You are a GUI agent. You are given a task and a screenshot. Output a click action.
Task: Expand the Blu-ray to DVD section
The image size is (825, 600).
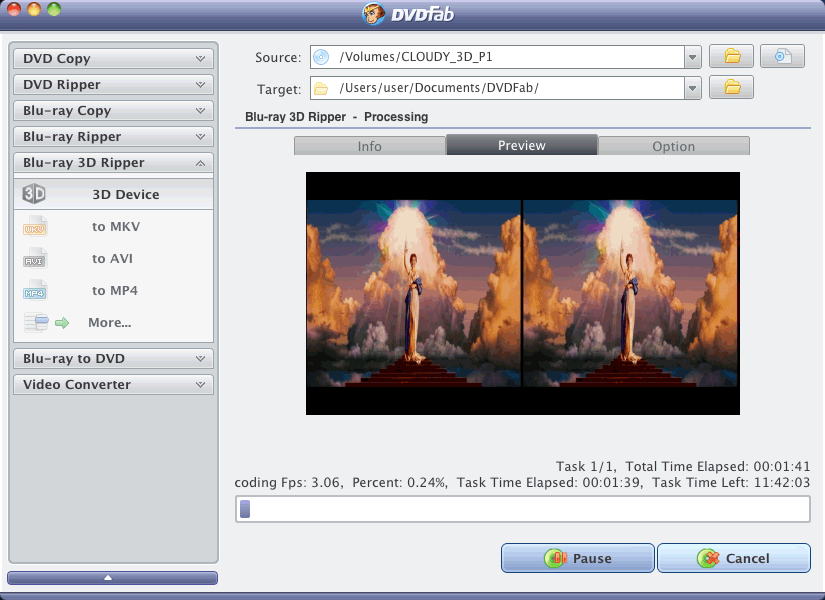pyautogui.click(x=113, y=358)
